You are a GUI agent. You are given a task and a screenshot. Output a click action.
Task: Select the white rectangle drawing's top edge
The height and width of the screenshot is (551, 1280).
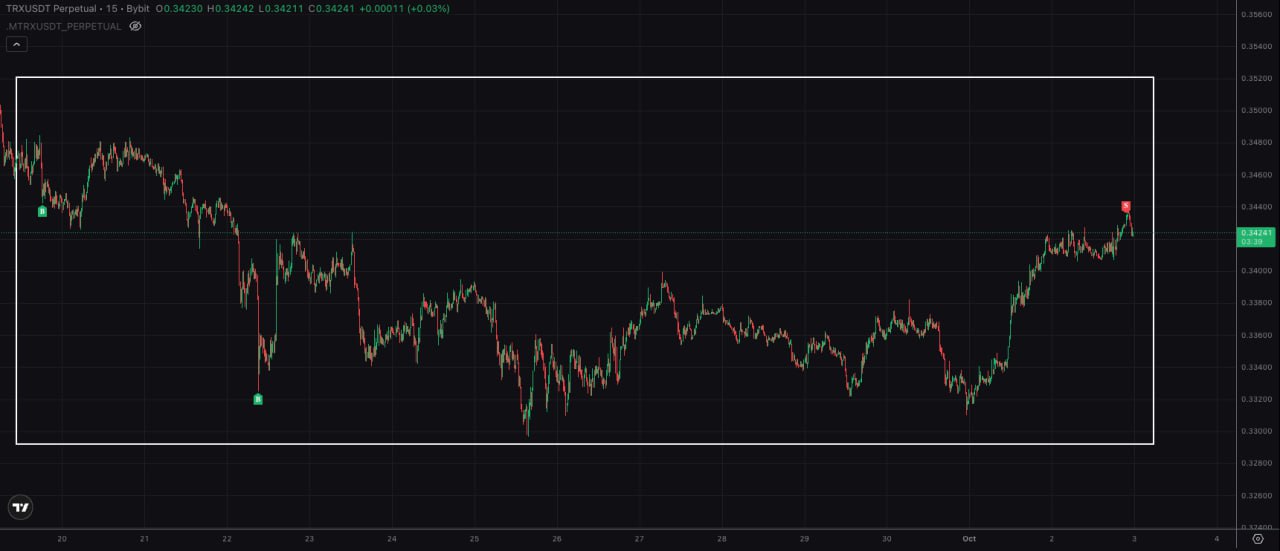584,77
